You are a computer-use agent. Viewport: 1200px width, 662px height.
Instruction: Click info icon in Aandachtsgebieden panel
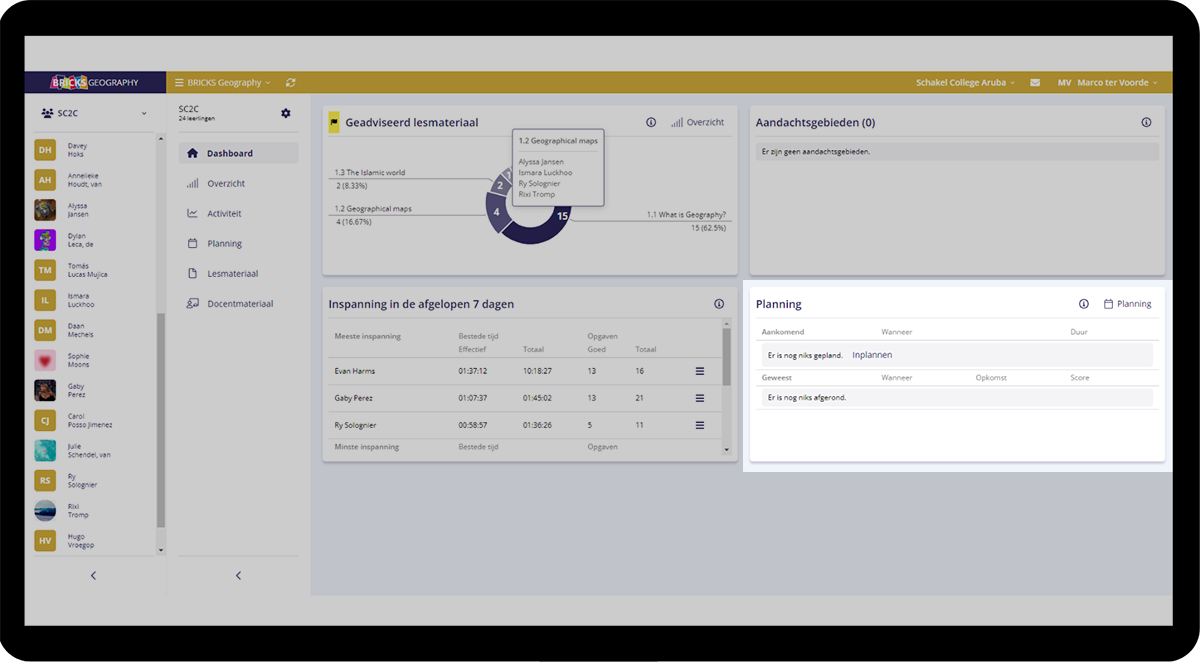point(1146,122)
